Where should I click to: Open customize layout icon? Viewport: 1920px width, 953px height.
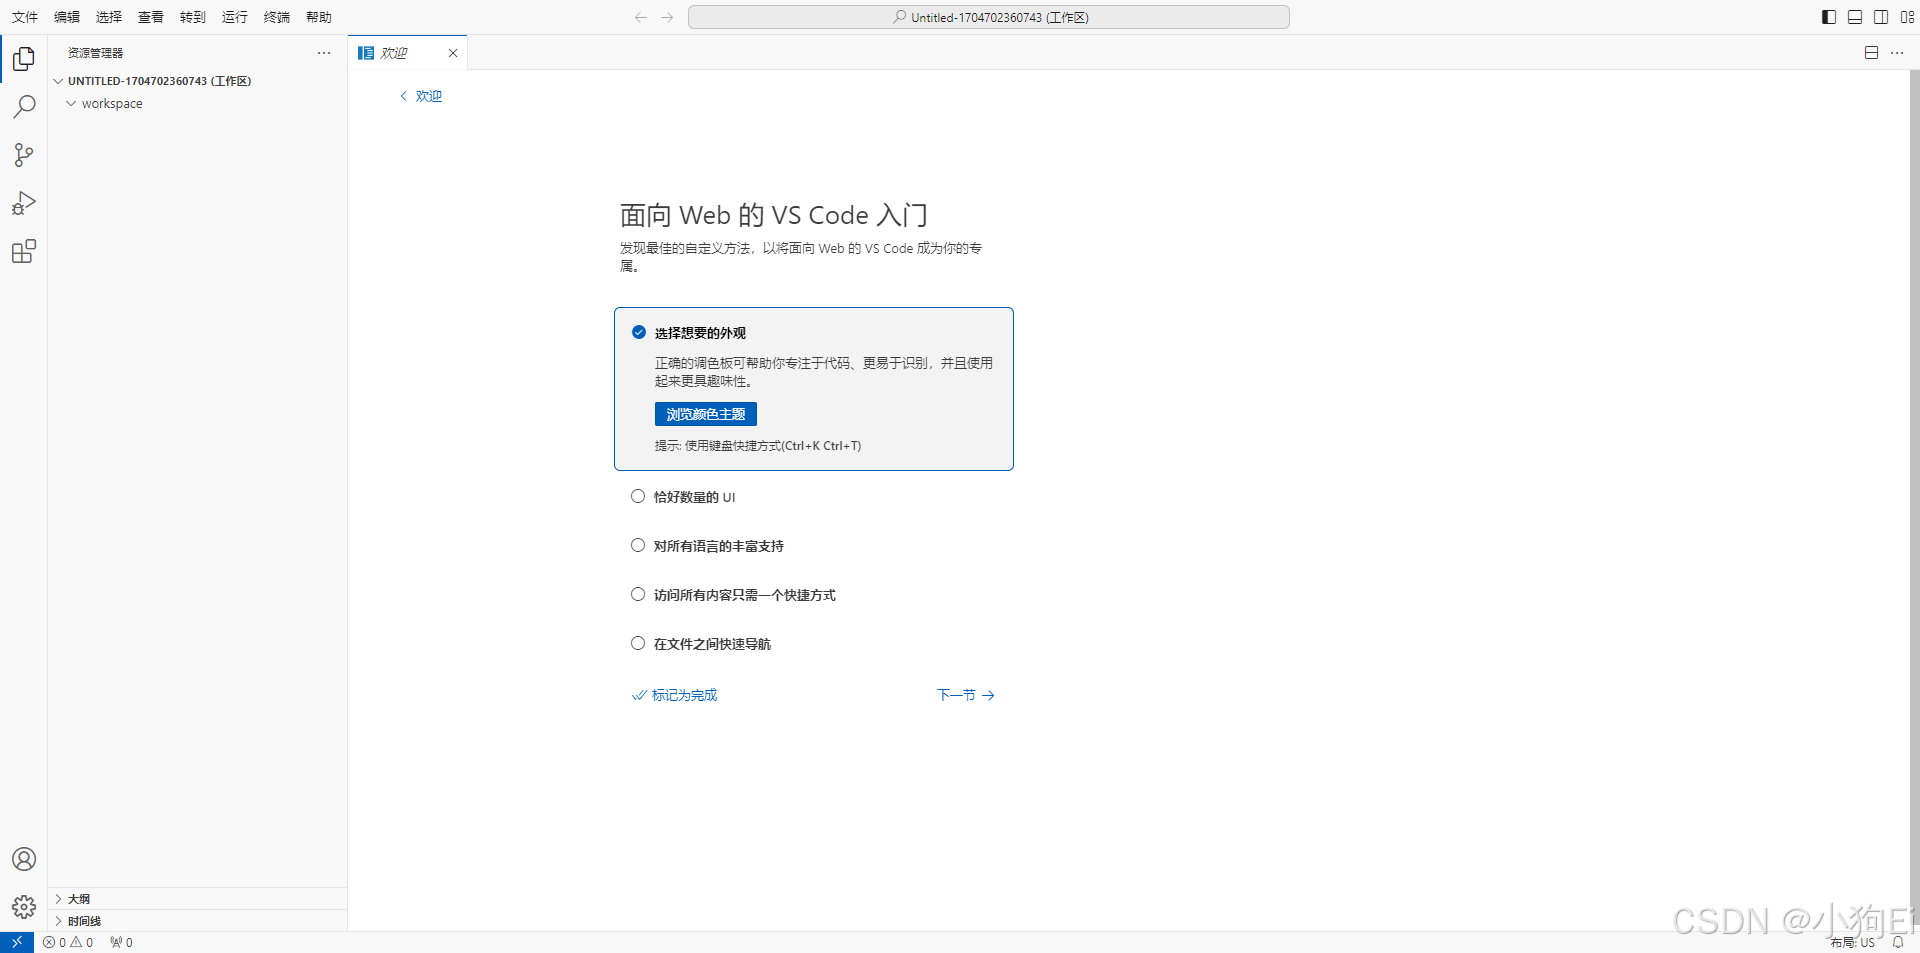tap(1907, 17)
